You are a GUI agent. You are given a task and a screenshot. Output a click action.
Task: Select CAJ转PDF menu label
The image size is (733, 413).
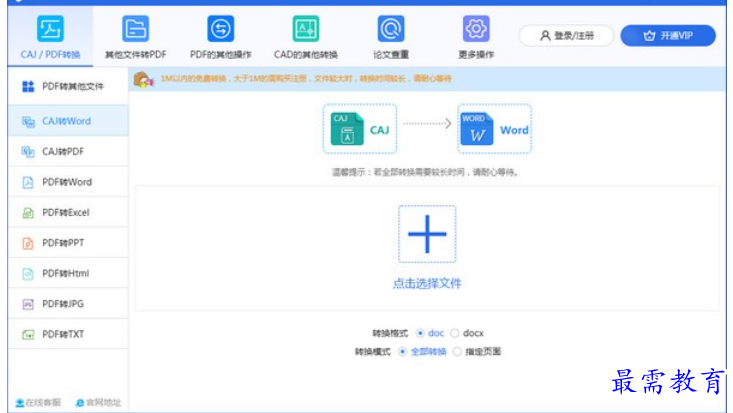pos(63,152)
